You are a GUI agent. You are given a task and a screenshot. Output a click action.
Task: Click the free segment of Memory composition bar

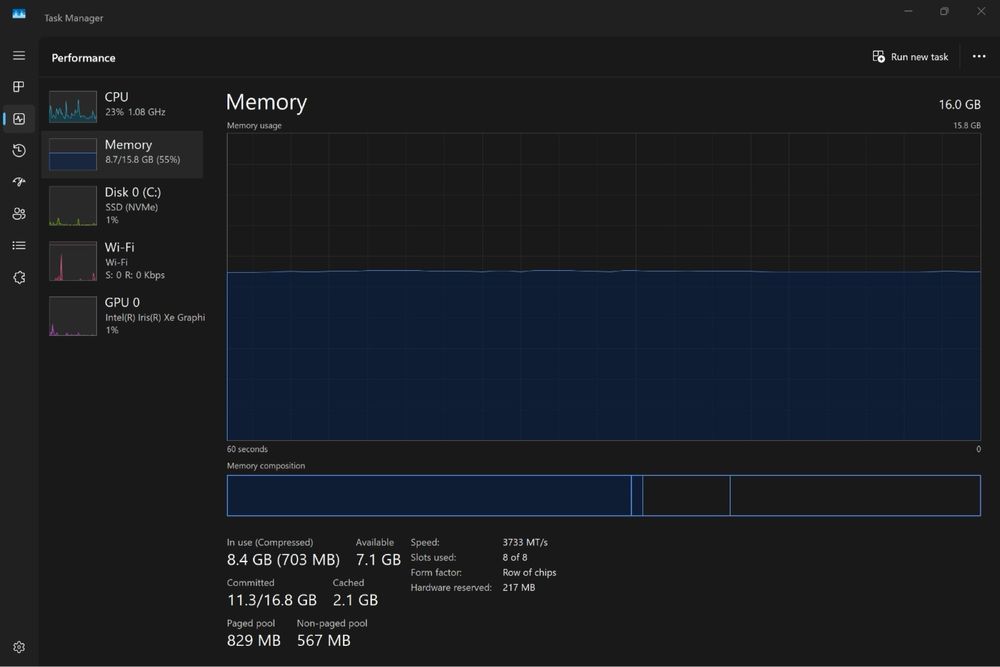(855, 495)
